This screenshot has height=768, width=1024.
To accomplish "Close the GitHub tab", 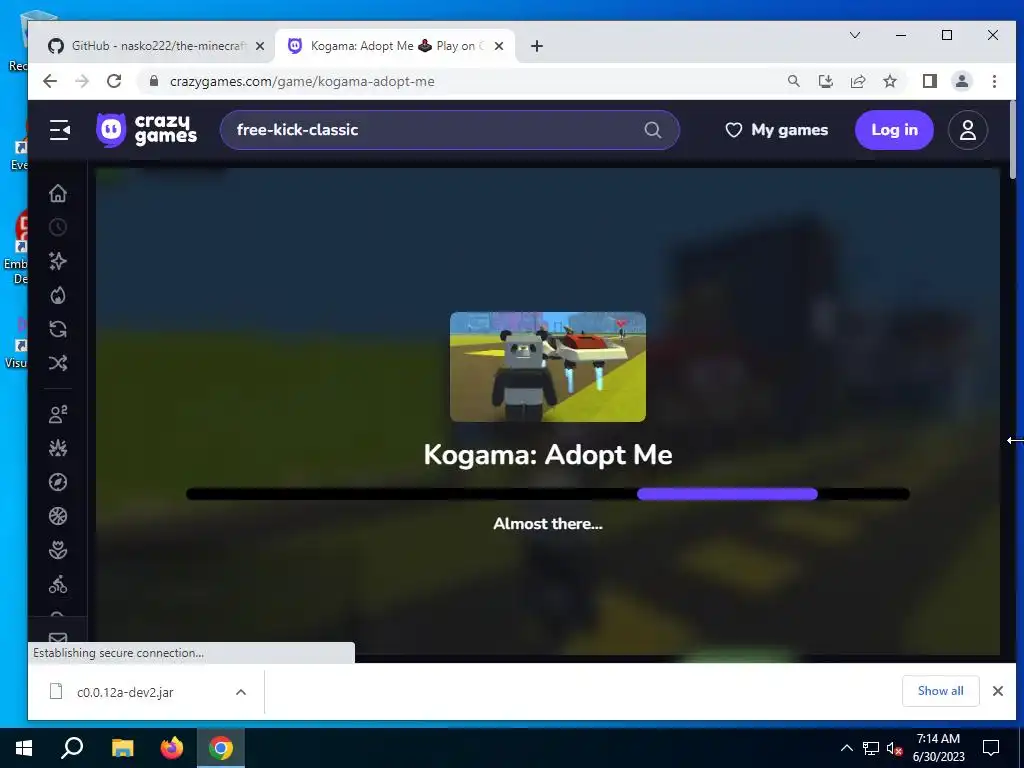I will point(260,46).
